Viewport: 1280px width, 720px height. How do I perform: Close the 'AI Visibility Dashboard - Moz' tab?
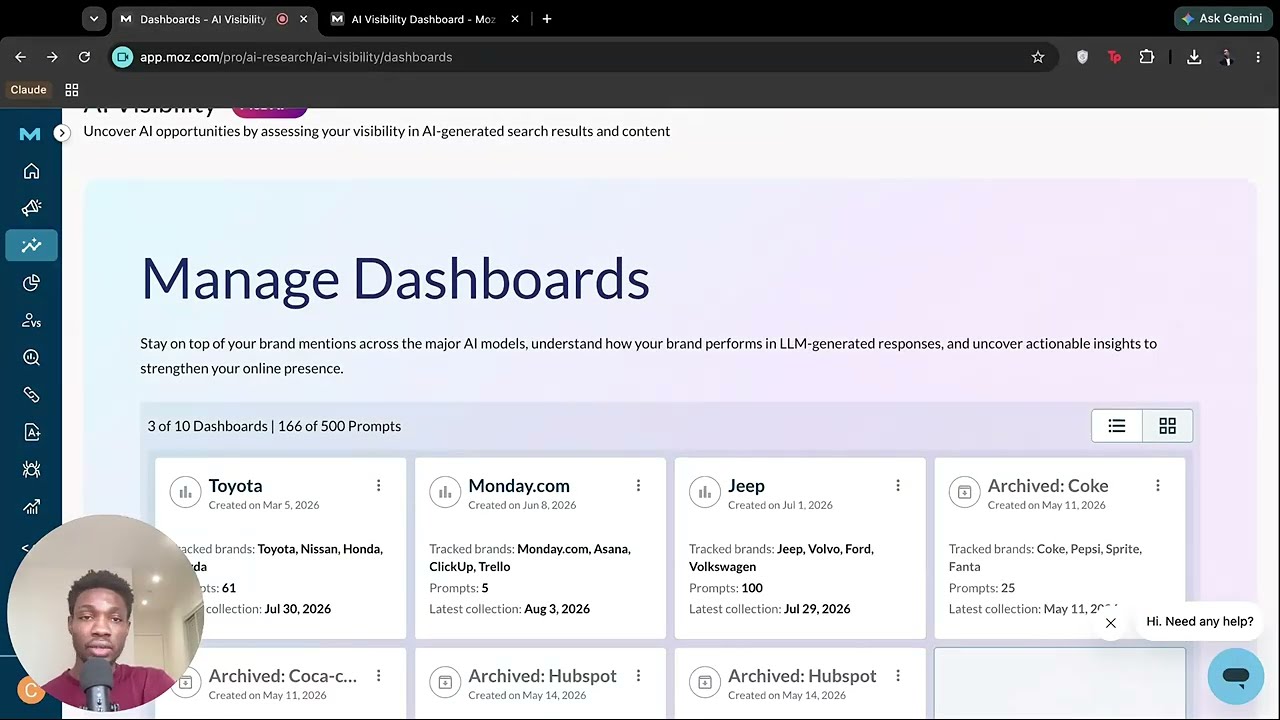coord(516,19)
